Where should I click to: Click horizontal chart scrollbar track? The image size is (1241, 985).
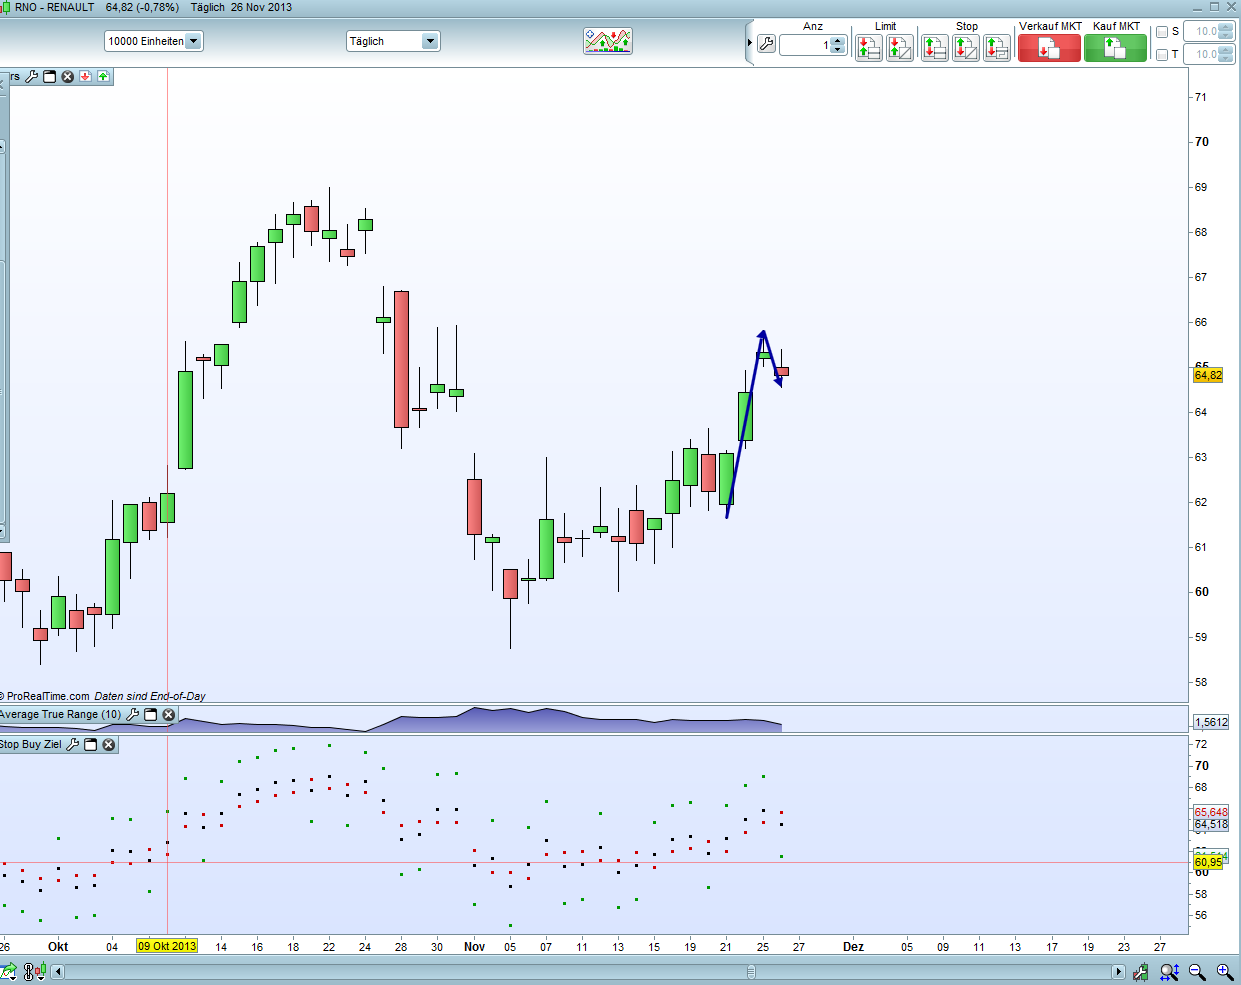(x=589, y=971)
